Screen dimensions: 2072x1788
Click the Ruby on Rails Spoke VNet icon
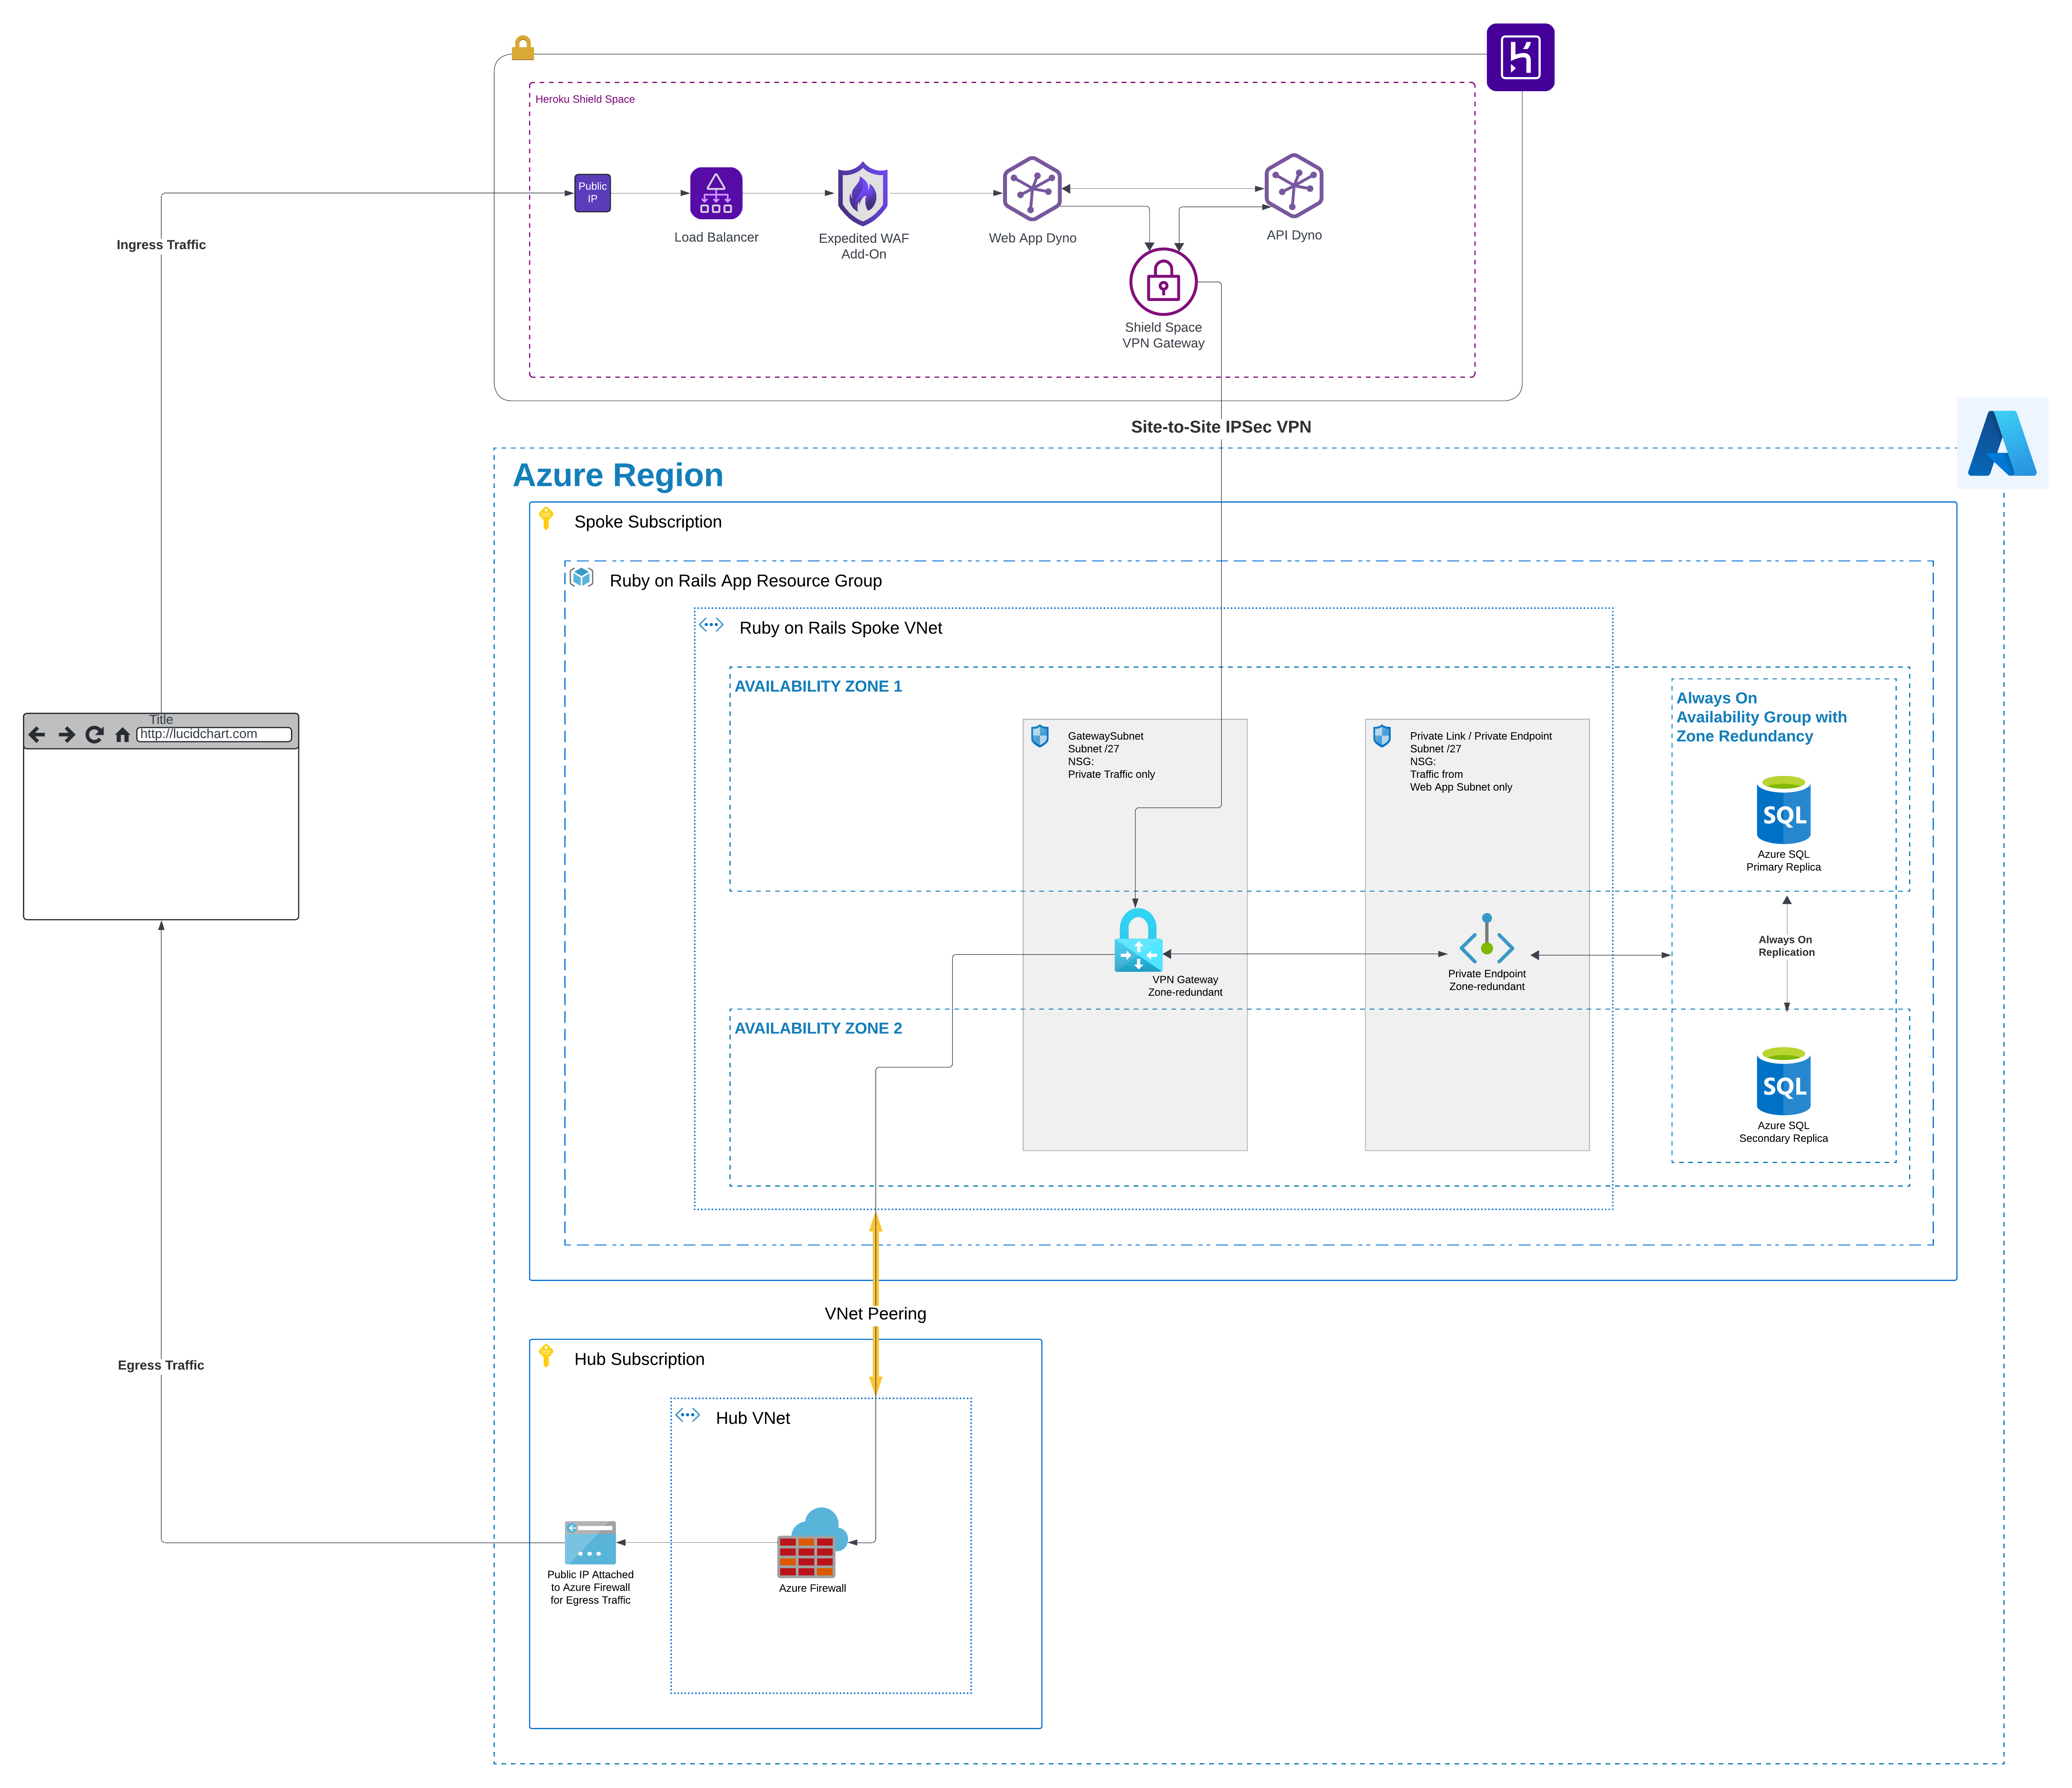pyautogui.click(x=711, y=625)
